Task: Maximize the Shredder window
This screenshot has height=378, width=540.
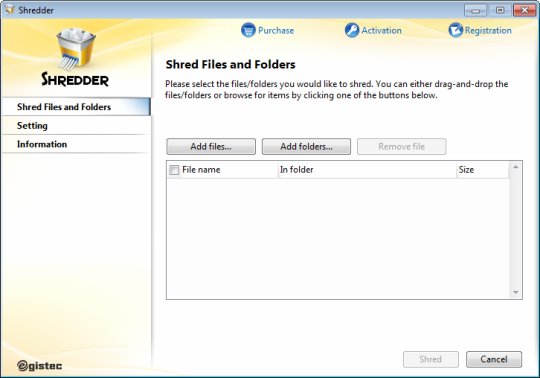Action: [x=500, y=10]
